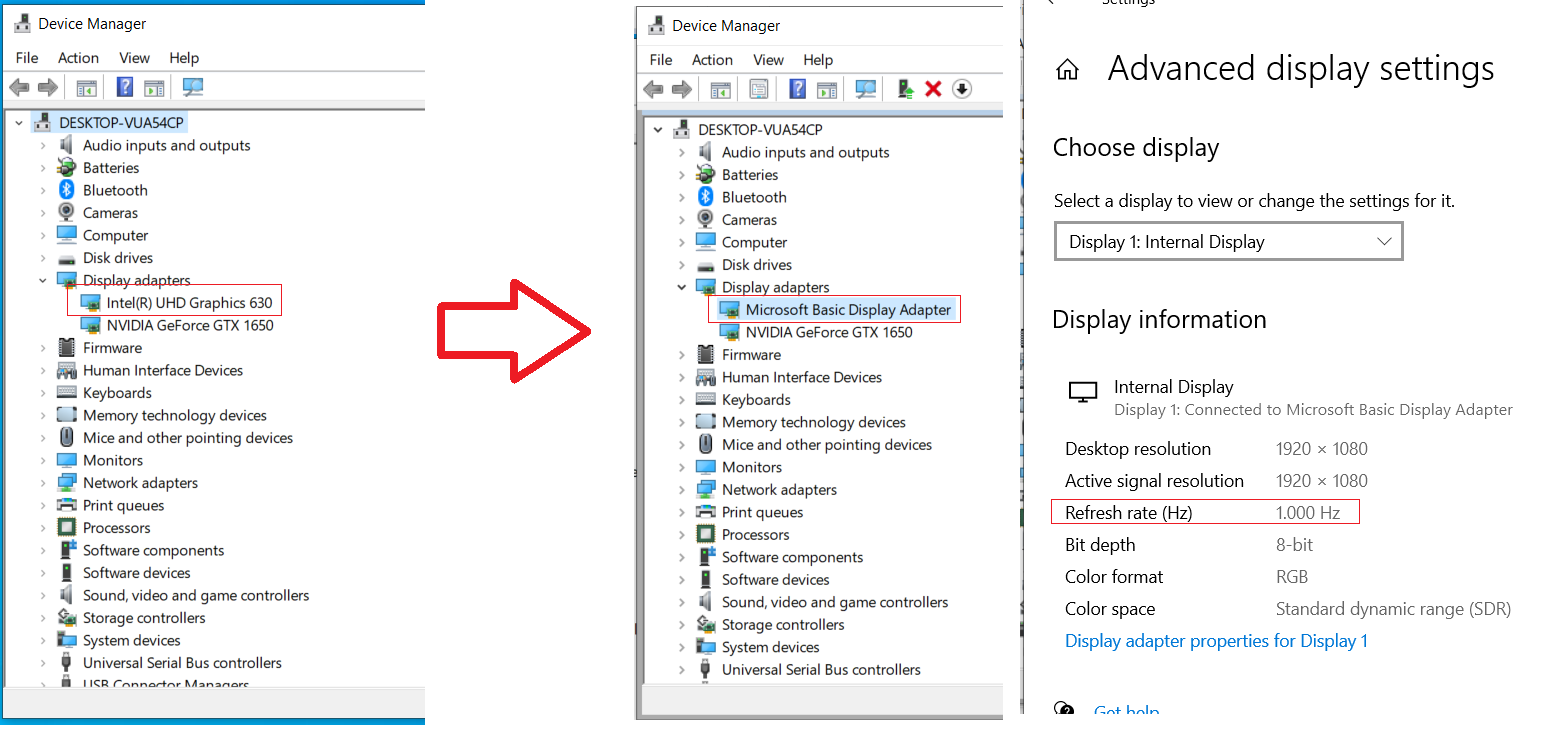
Task: Click Storage controllers icon in the Intel UHD Device Manager
Action: click(67, 618)
